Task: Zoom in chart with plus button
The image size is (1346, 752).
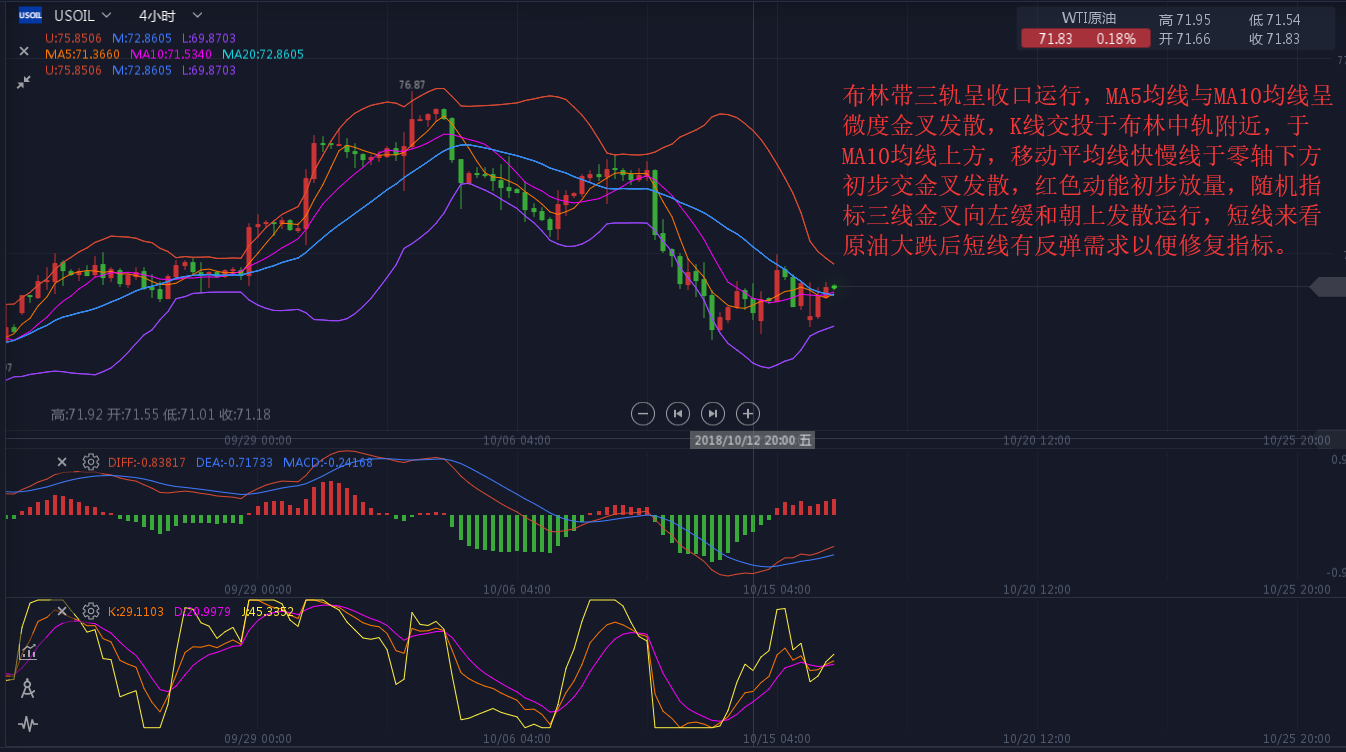Action: pyautogui.click(x=747, y=413)
